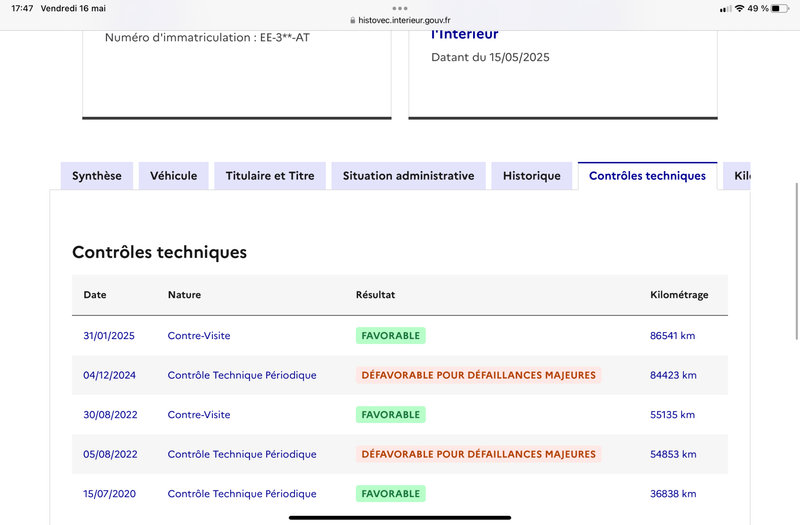800x525 pixels.
Task: Select the FAVORABLE badge for 30/08/2022
Action: [390, 415]
